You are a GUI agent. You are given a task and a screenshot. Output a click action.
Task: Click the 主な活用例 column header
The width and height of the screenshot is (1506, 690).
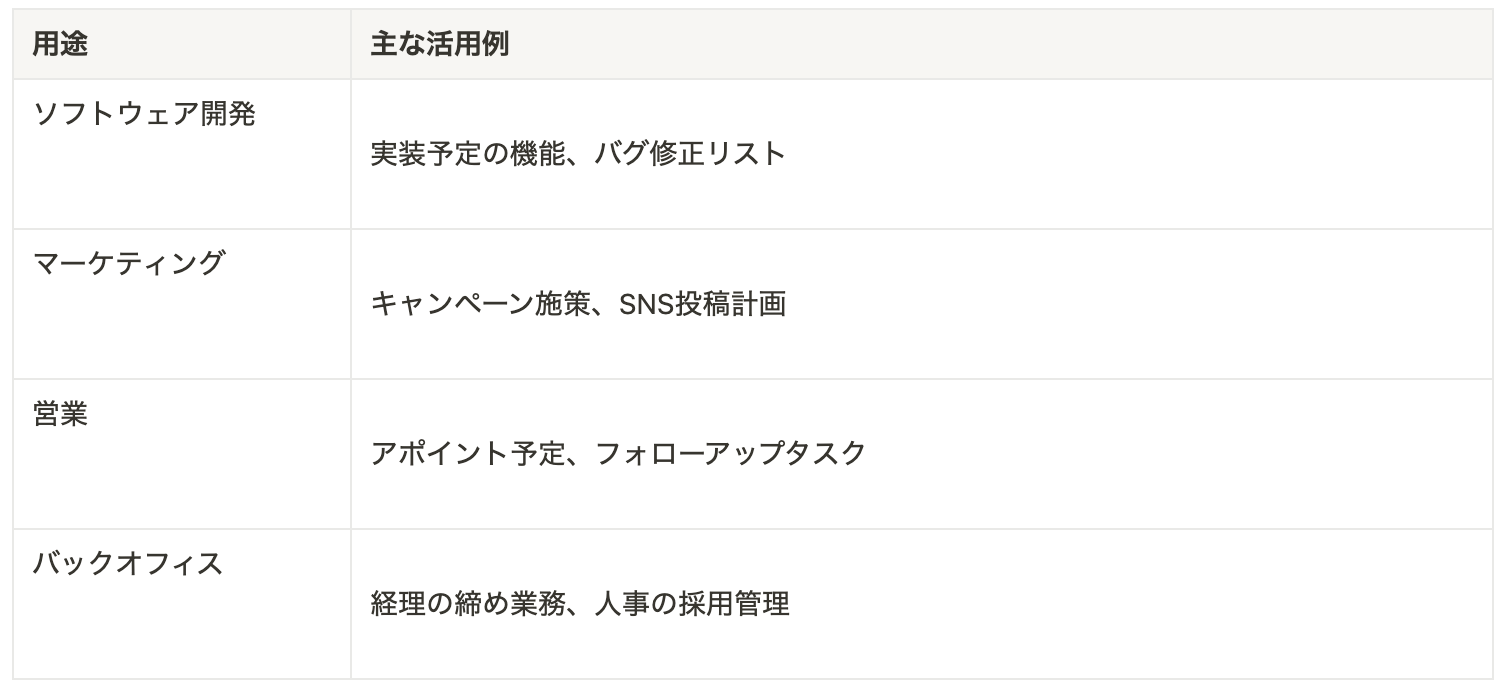pyautogui.click(x=440, y=46)
